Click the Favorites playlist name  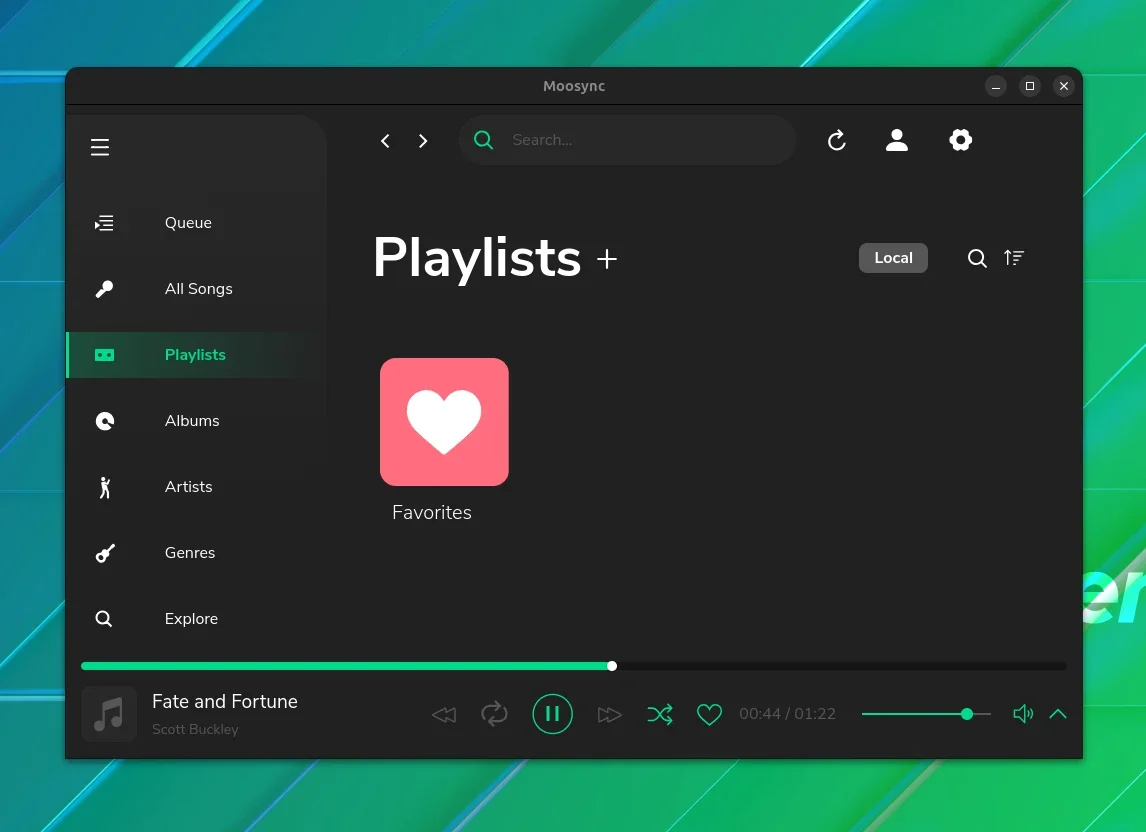432,513
